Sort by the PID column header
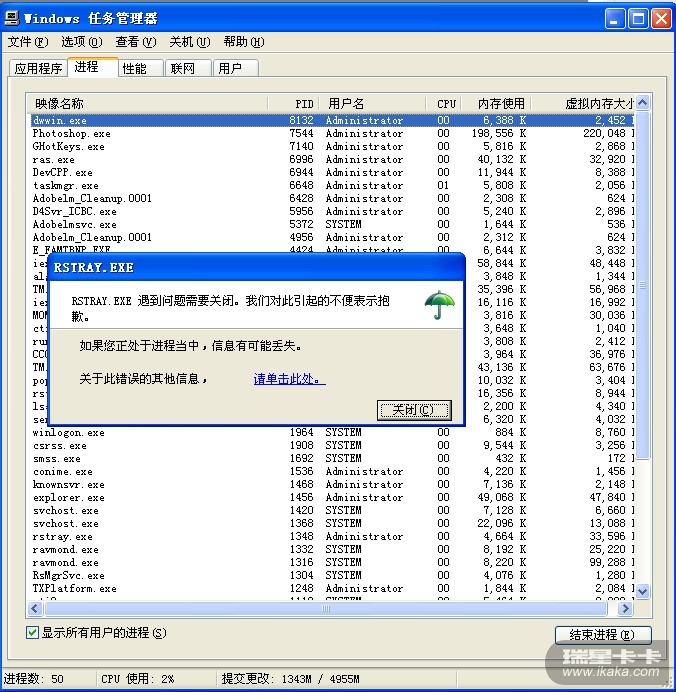The width and height of the screenshot is (676, 692). point(293,104)
